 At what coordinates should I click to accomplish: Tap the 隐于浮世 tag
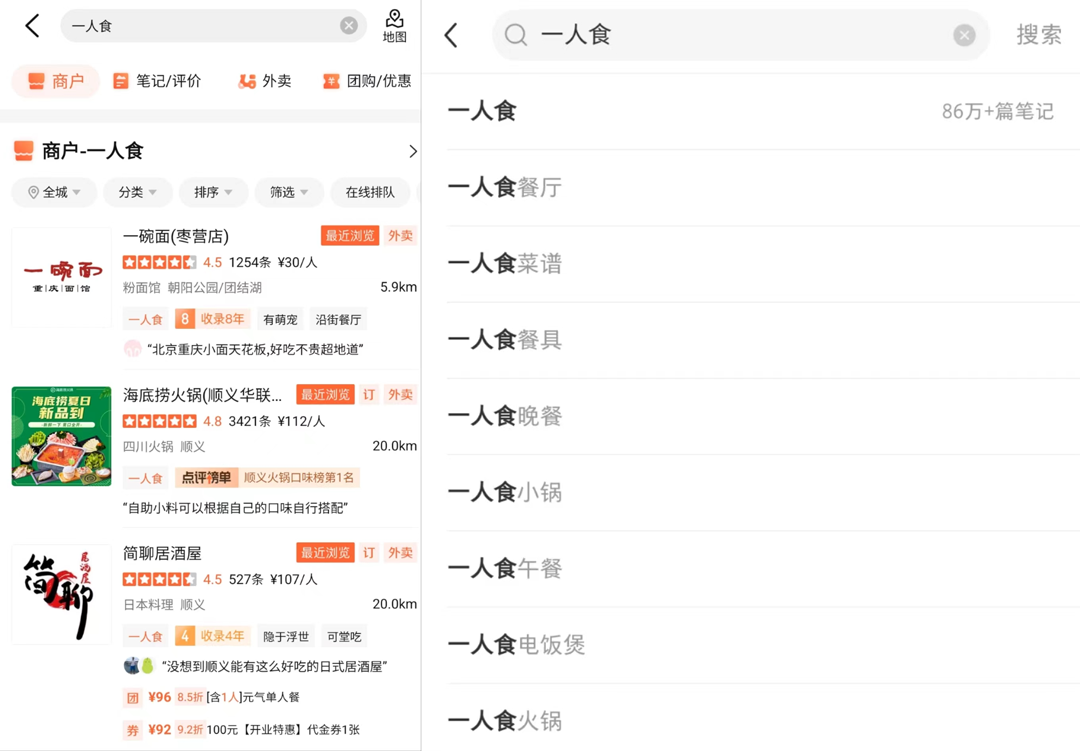point(286,637)
